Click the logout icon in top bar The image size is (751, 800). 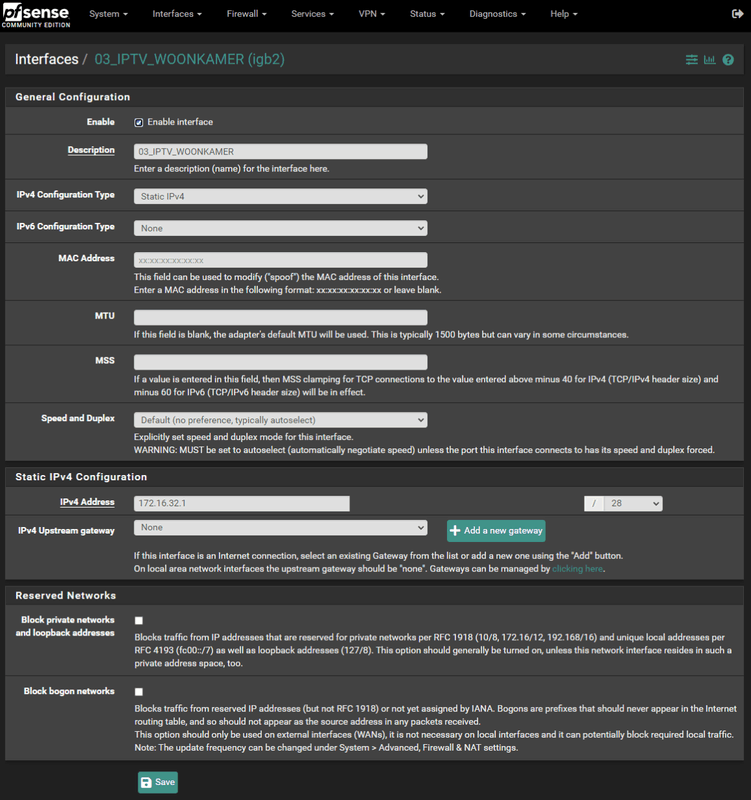[x=737, y=14]
